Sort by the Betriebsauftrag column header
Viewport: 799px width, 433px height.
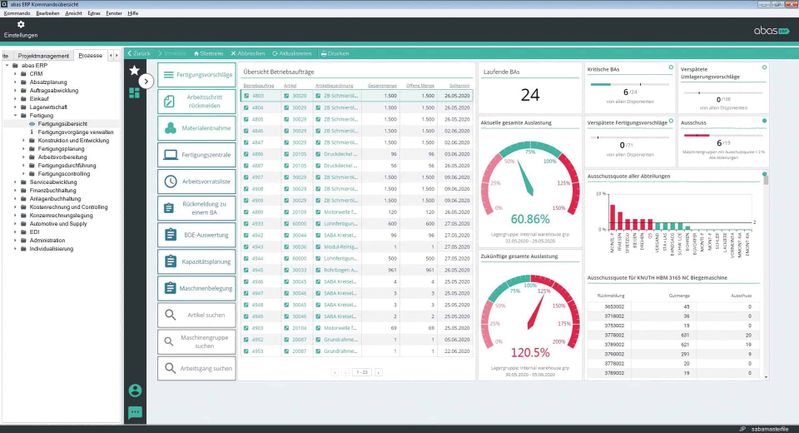click(259, 86)
